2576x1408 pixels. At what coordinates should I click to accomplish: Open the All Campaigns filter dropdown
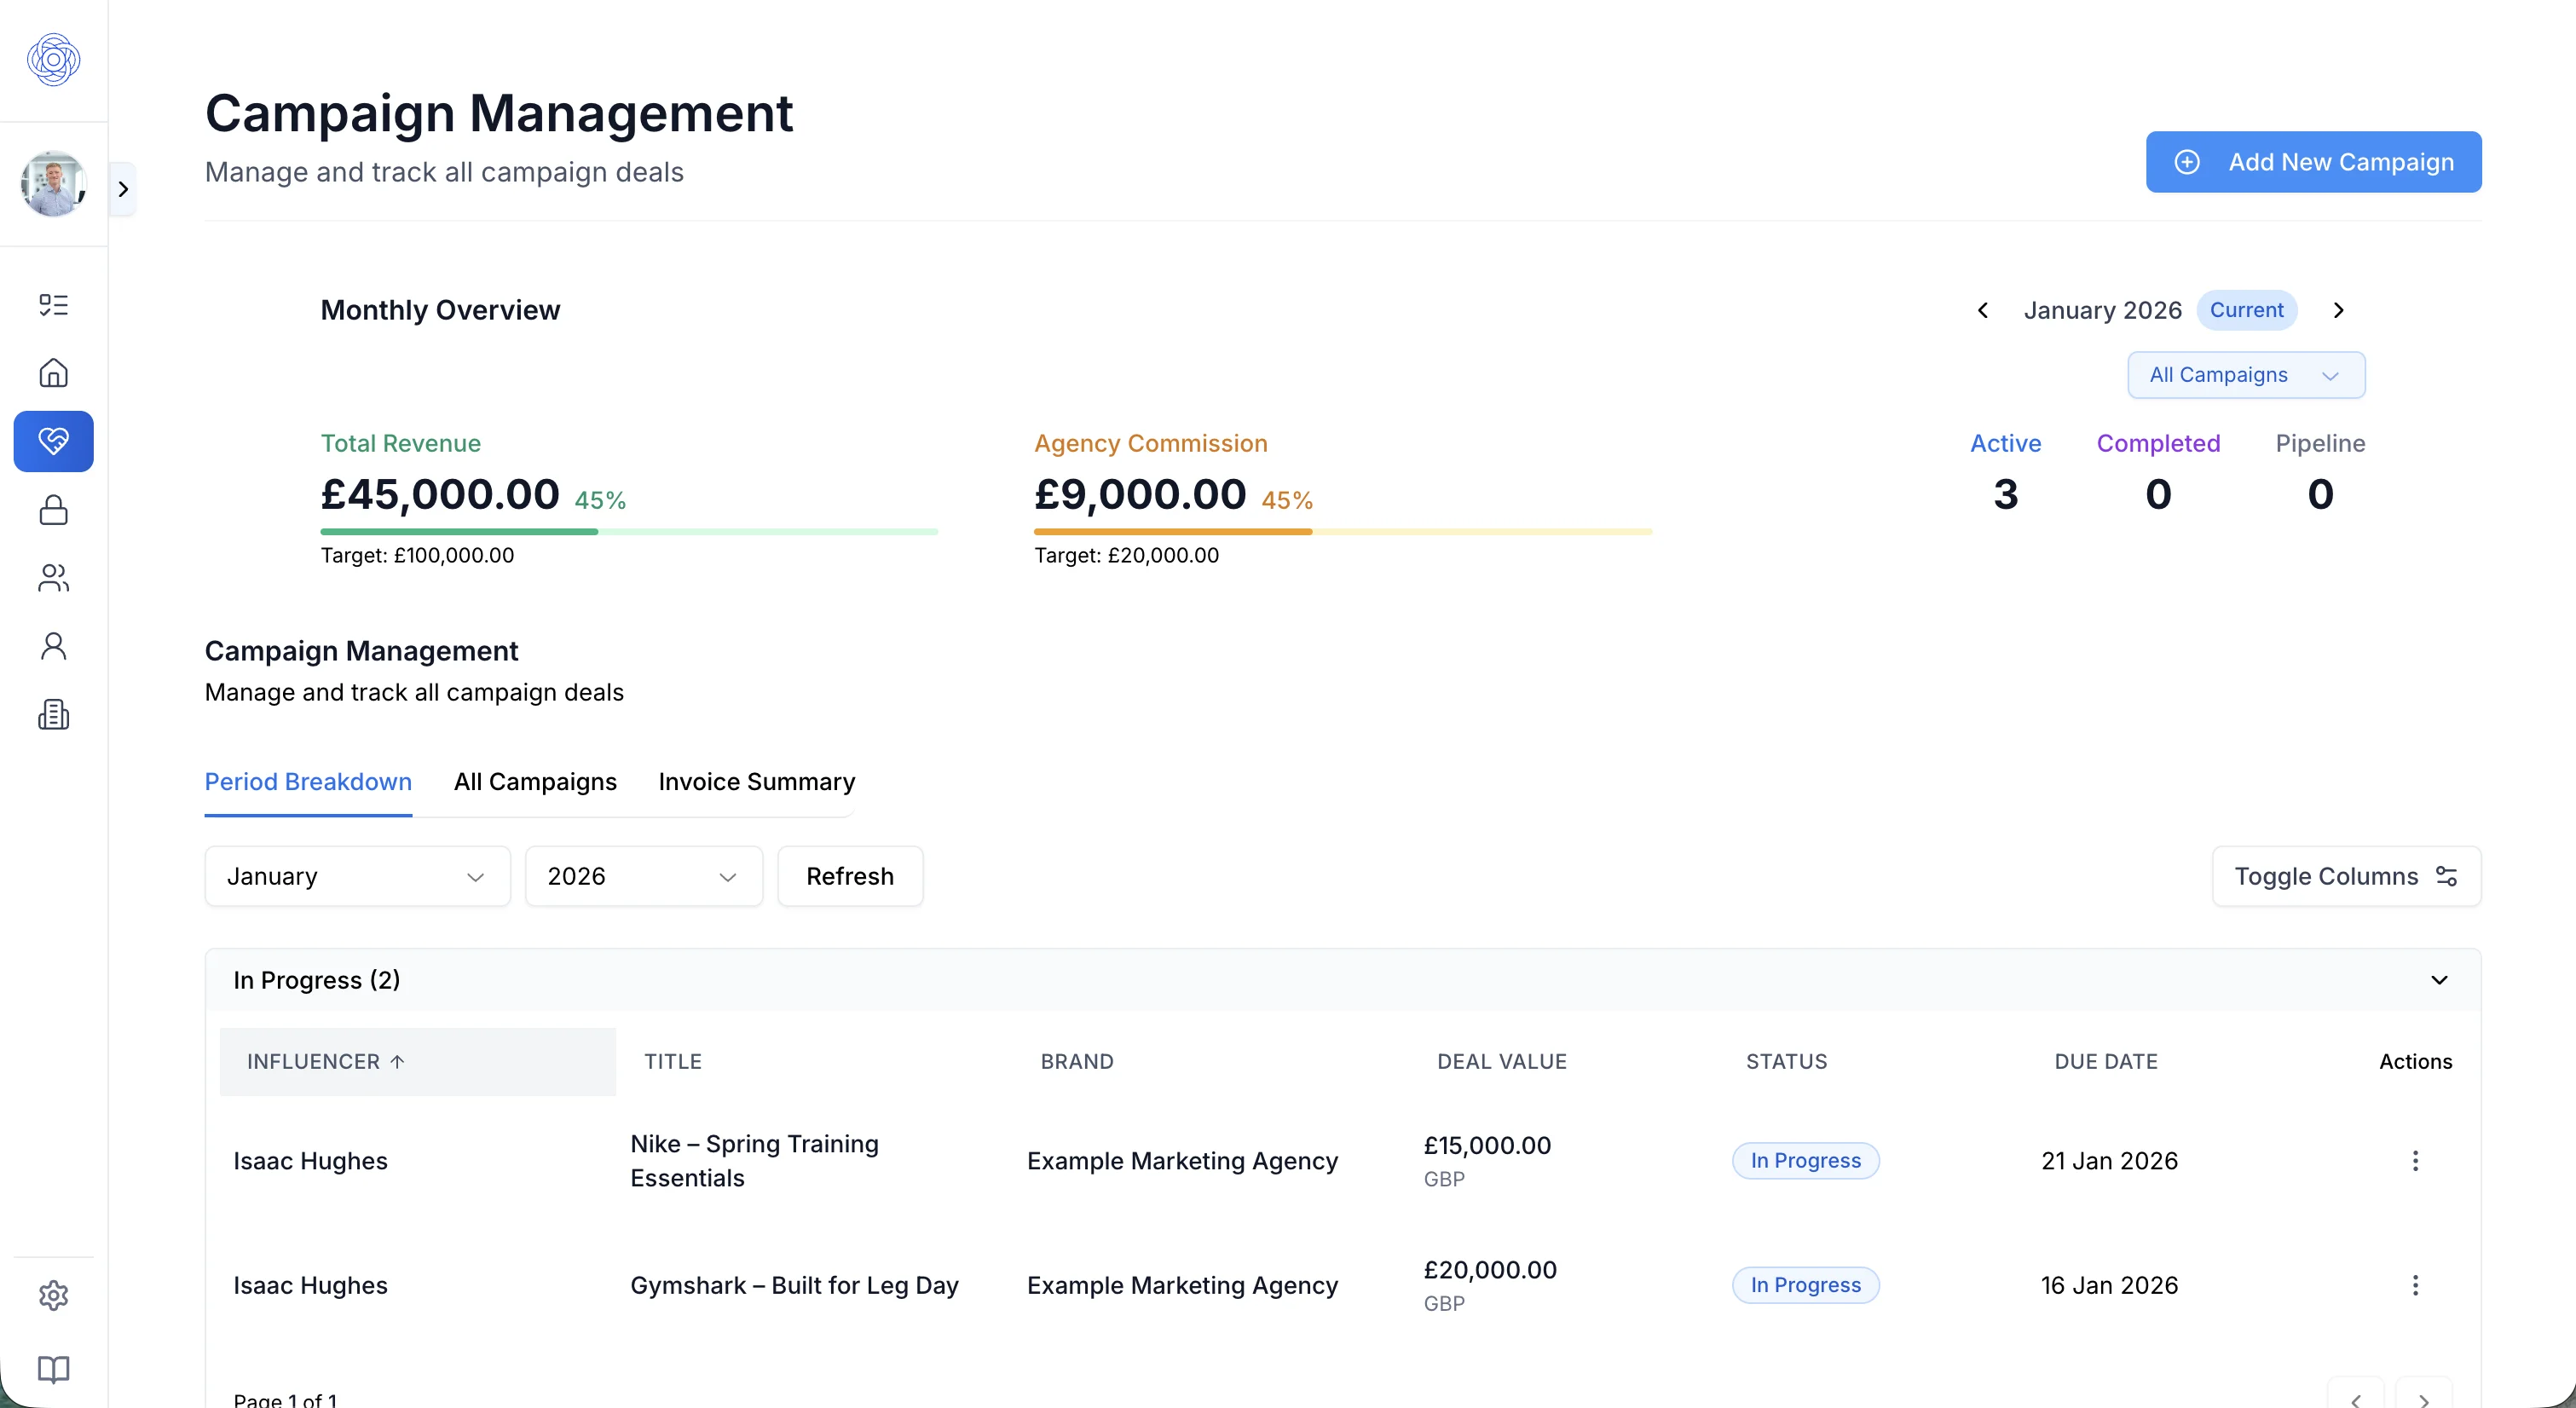[x=2245, y=375]
